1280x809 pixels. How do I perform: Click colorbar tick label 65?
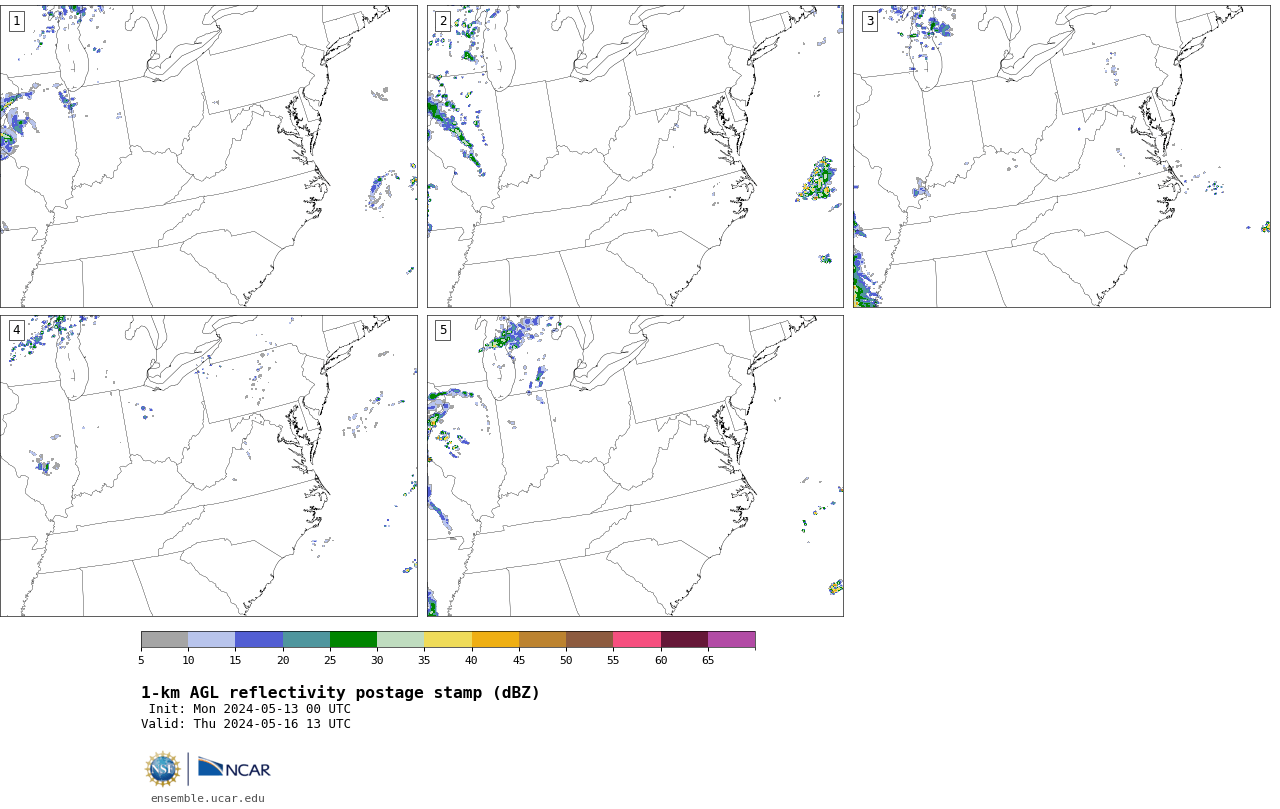click(x=708, y=660)
